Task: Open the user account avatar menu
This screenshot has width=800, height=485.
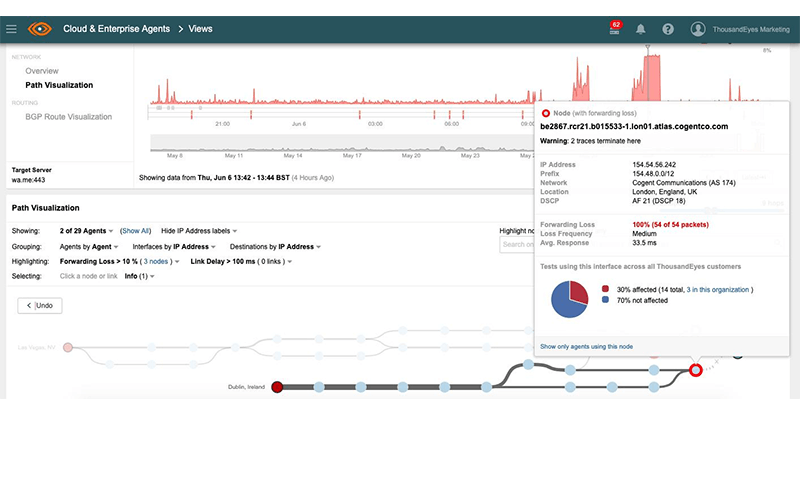Action: tap(698, 30)
